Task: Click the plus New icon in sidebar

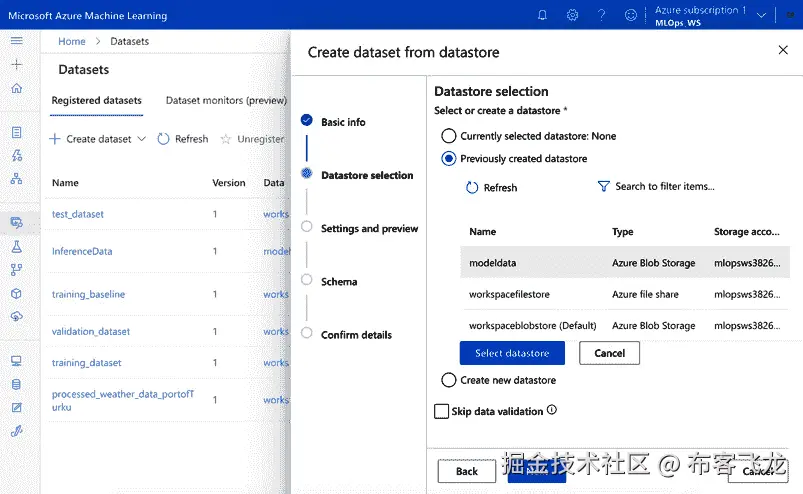Action: click(x=16, y=65)
